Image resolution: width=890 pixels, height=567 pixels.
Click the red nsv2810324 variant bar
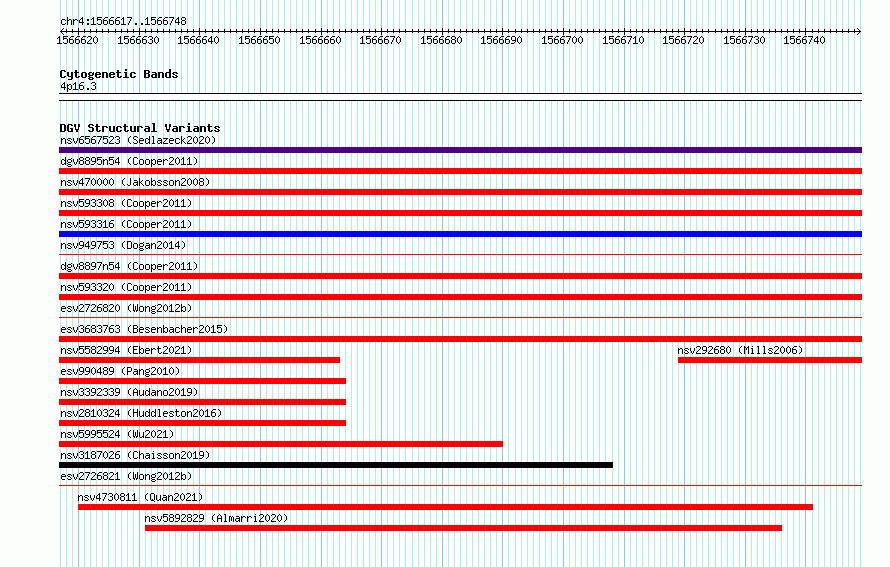(x=203, y=423)
